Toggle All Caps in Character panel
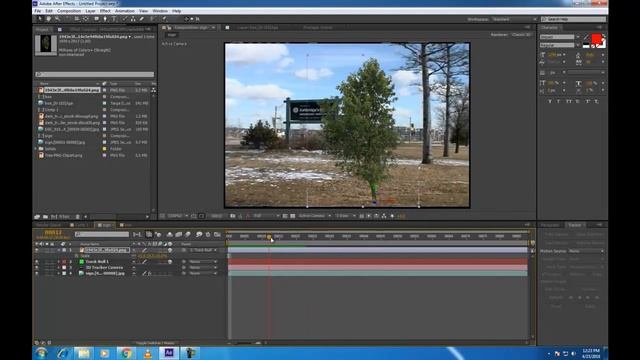640x360 pixels. coord(569,101)
